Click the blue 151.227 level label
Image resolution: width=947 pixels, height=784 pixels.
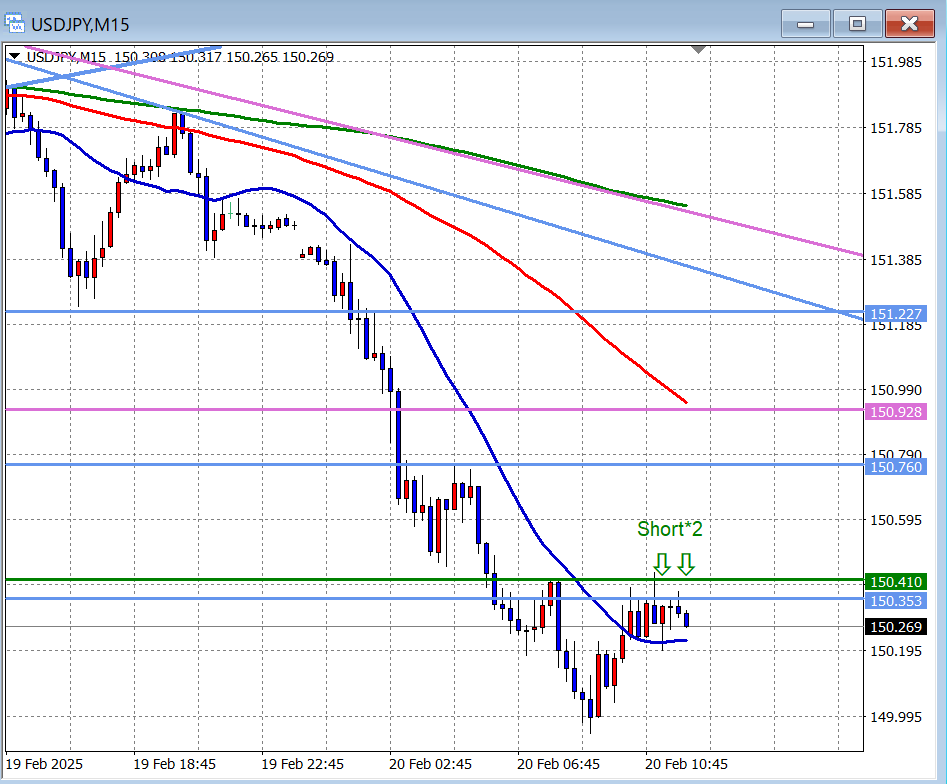click(x=896, y=313)
